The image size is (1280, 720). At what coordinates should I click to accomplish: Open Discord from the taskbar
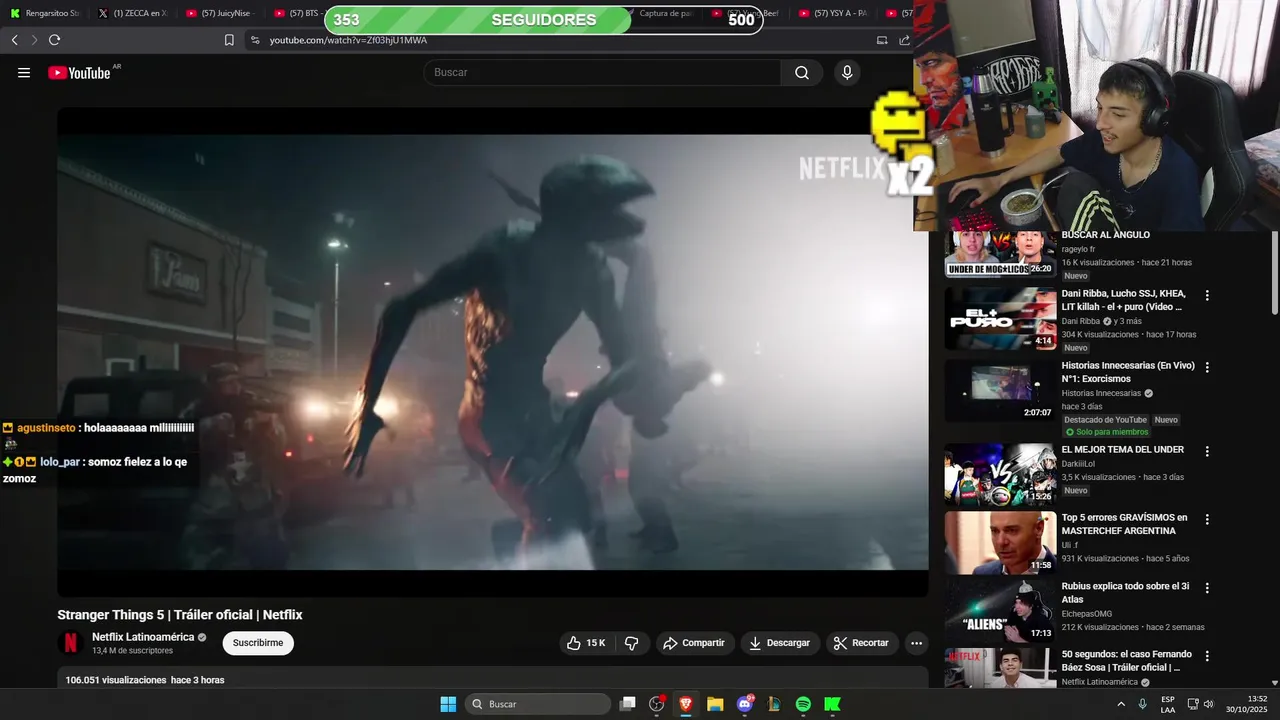click(x=745, y=704)
